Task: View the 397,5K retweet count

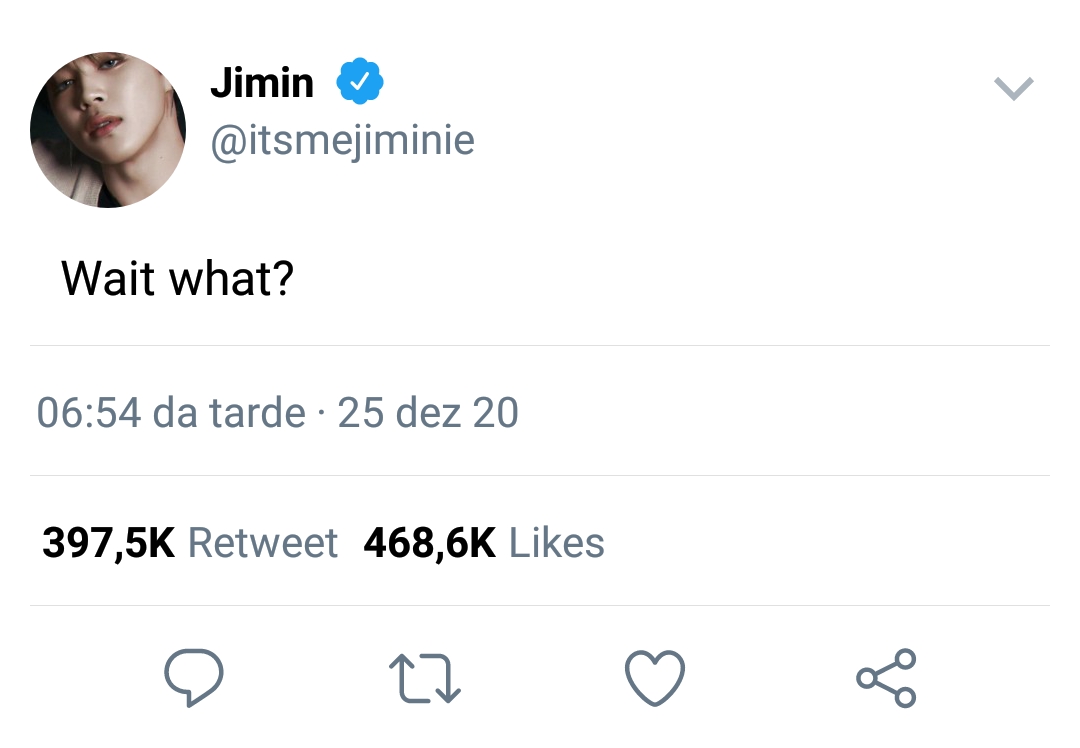Action: click(x=108, y=543)
